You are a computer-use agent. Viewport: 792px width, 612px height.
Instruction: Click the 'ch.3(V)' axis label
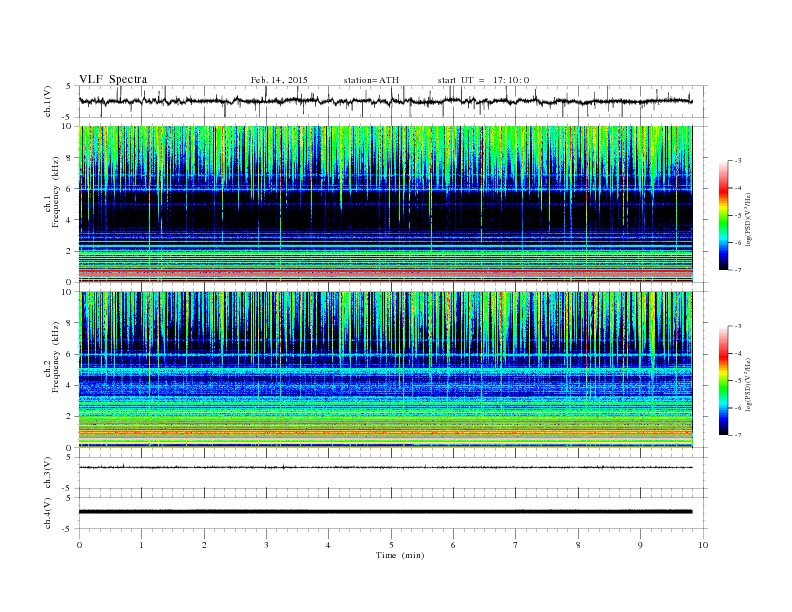coord(48,473)
